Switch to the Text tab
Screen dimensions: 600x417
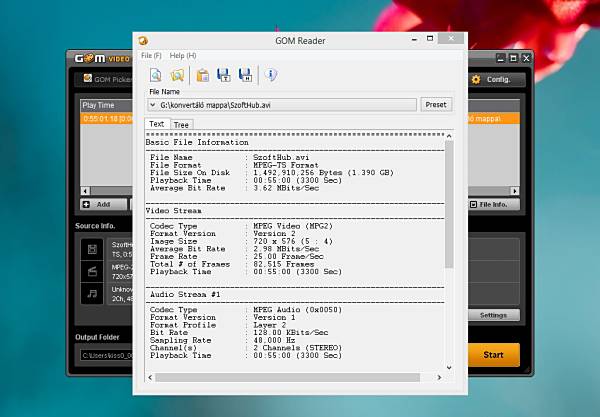point(157,124)
